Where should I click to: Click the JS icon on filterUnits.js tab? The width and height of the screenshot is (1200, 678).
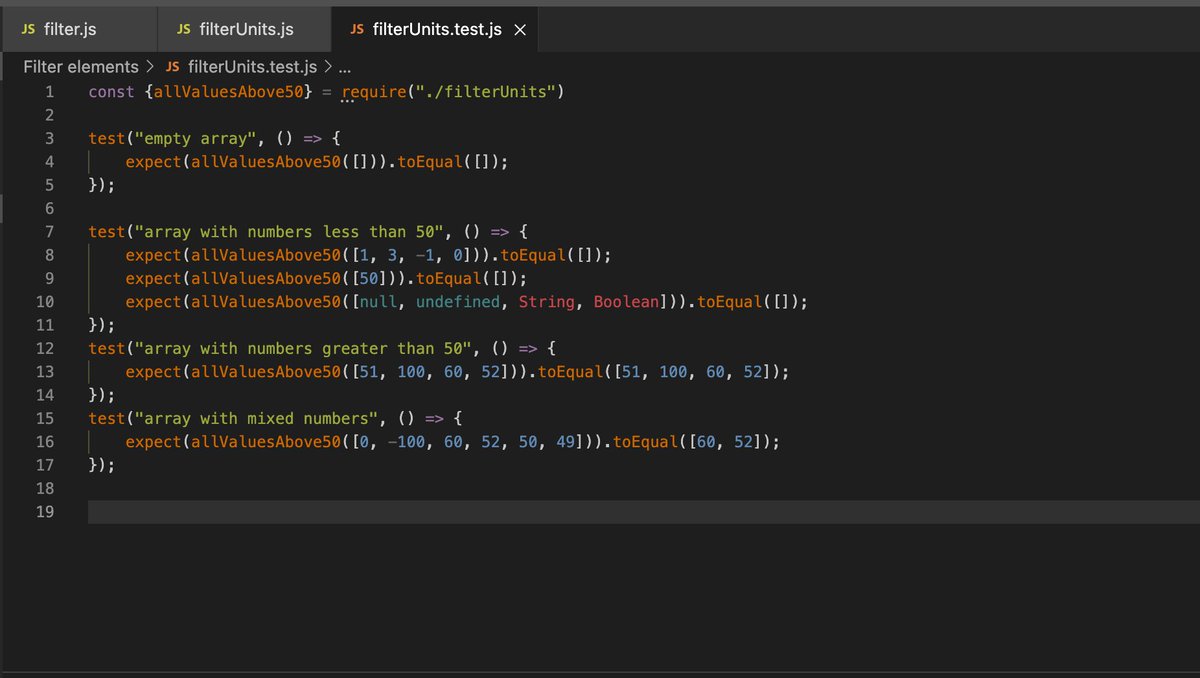[x=183, y=30]
